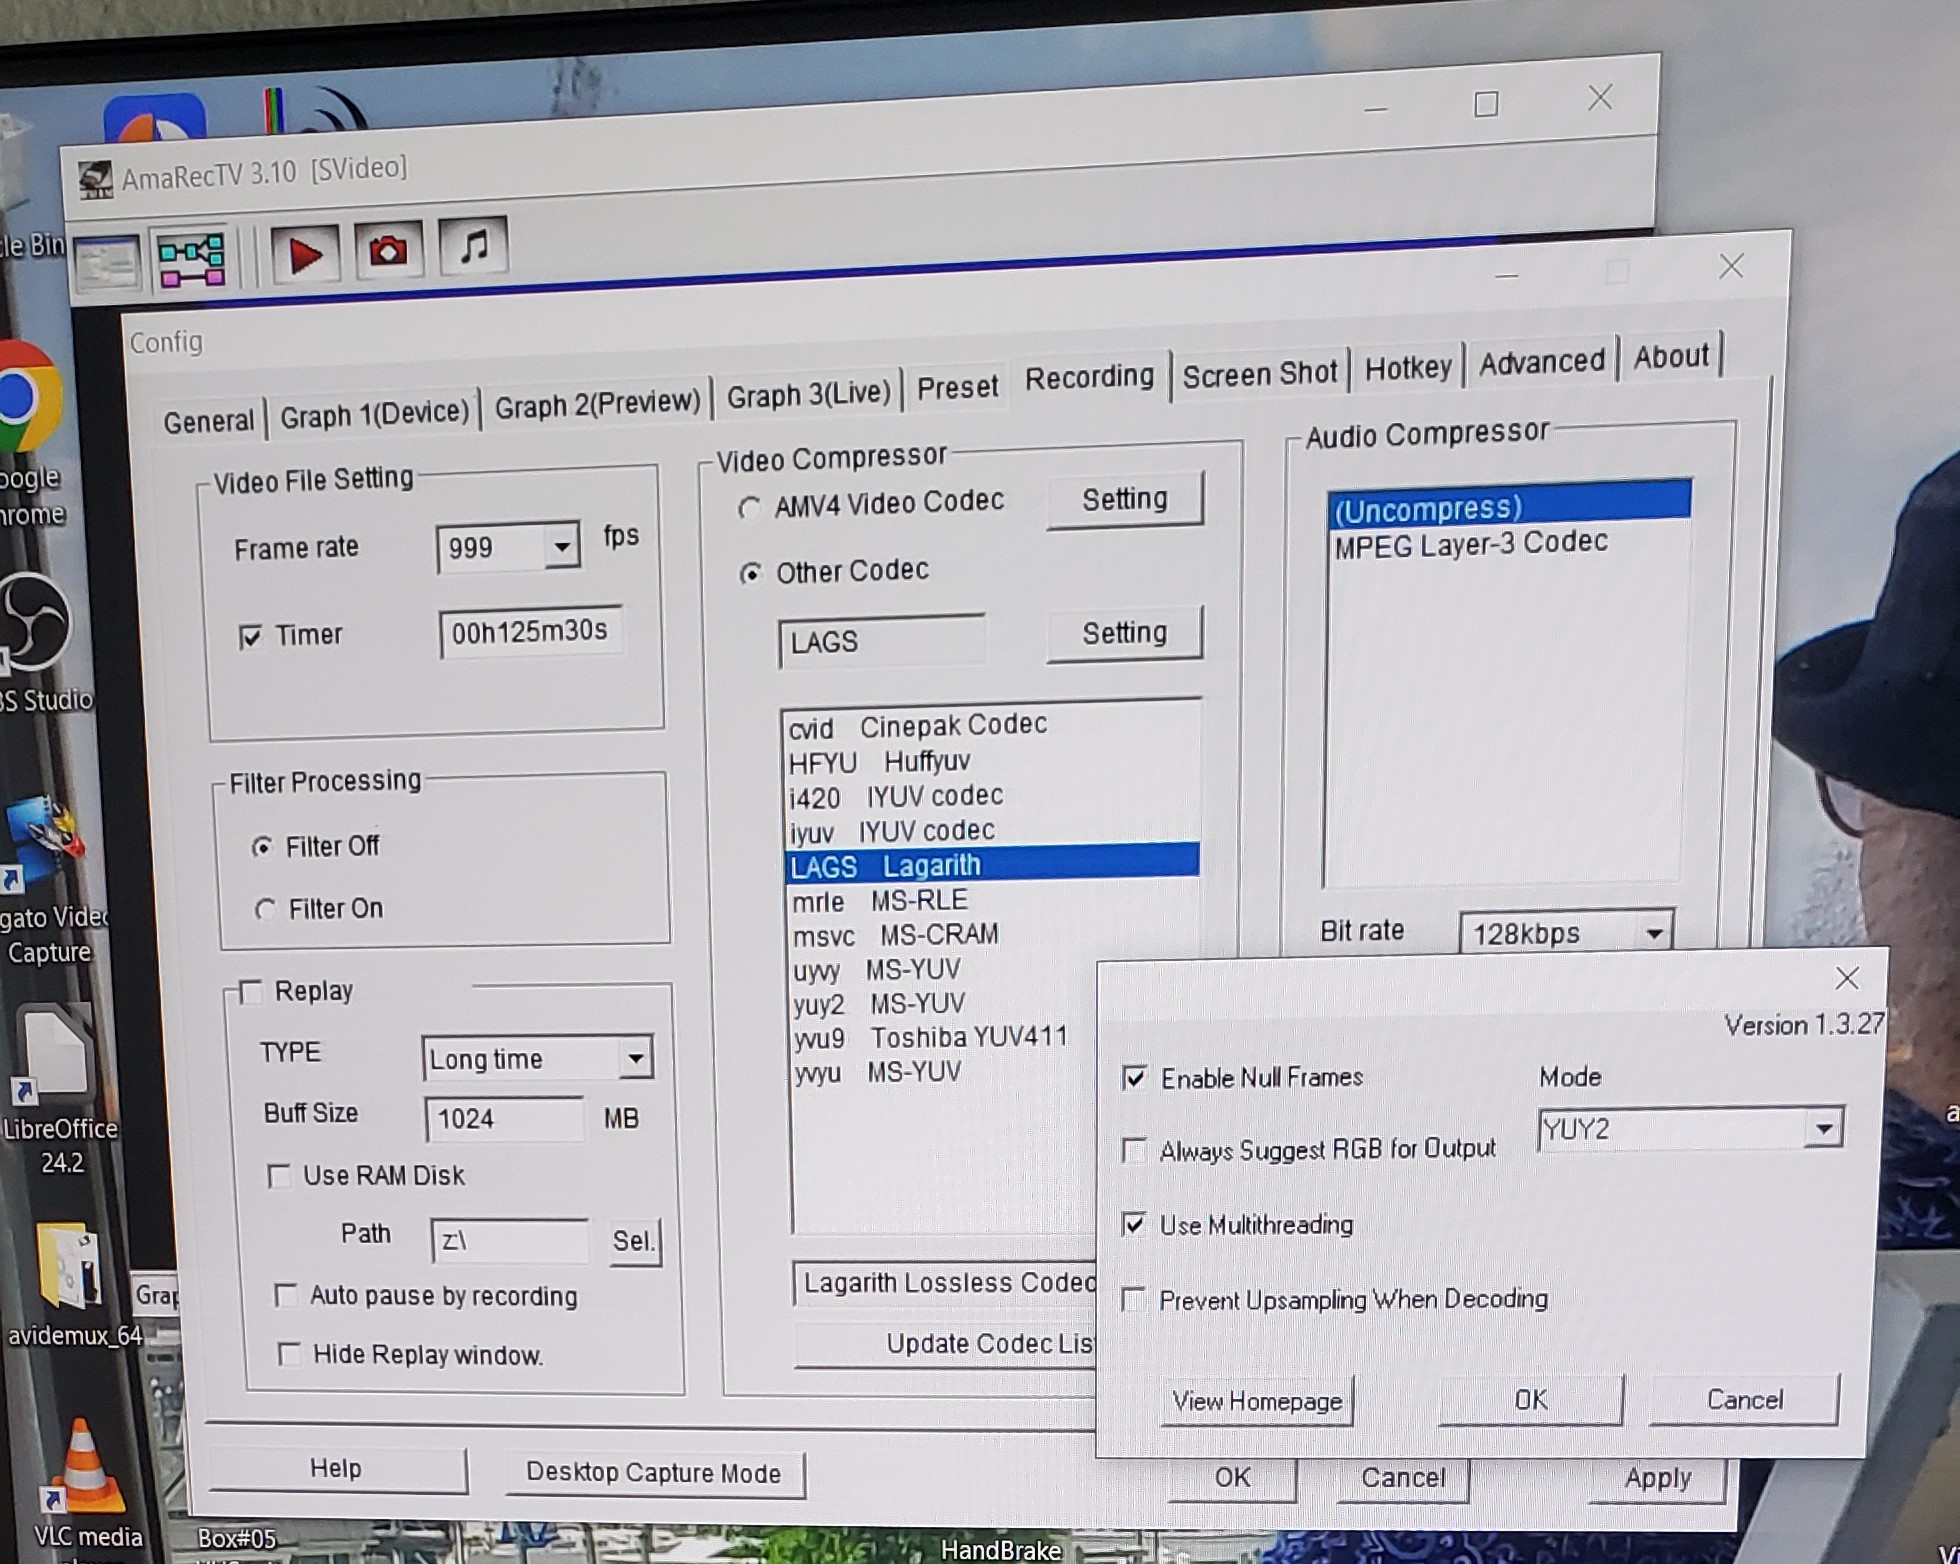
Task: Start recording with the red play icon
Action: point(305,255)
